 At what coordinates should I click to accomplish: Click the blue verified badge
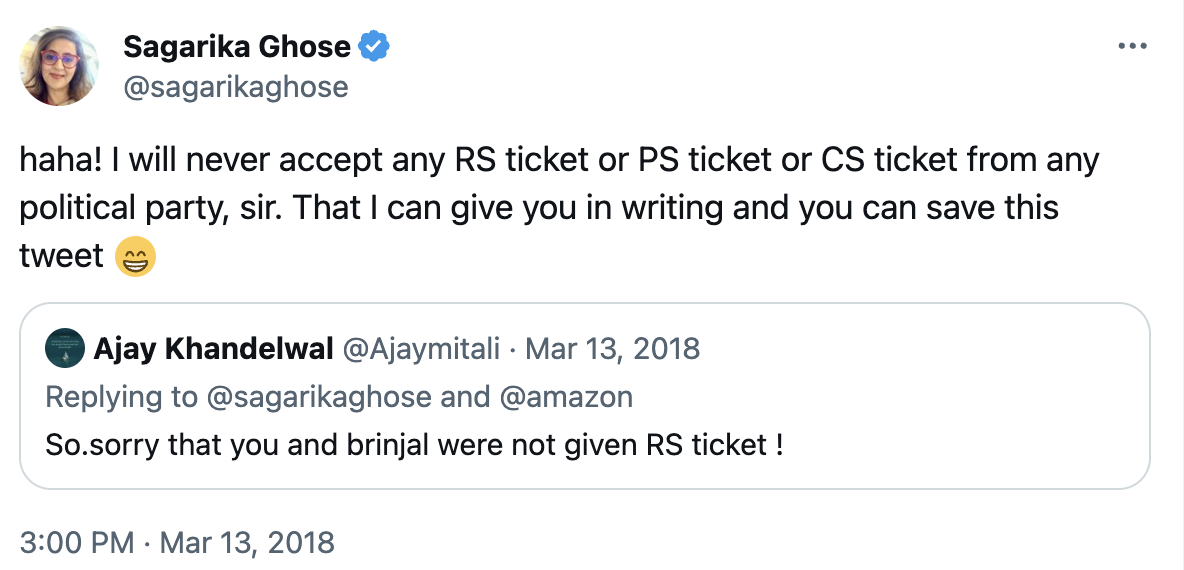[375, 46]
